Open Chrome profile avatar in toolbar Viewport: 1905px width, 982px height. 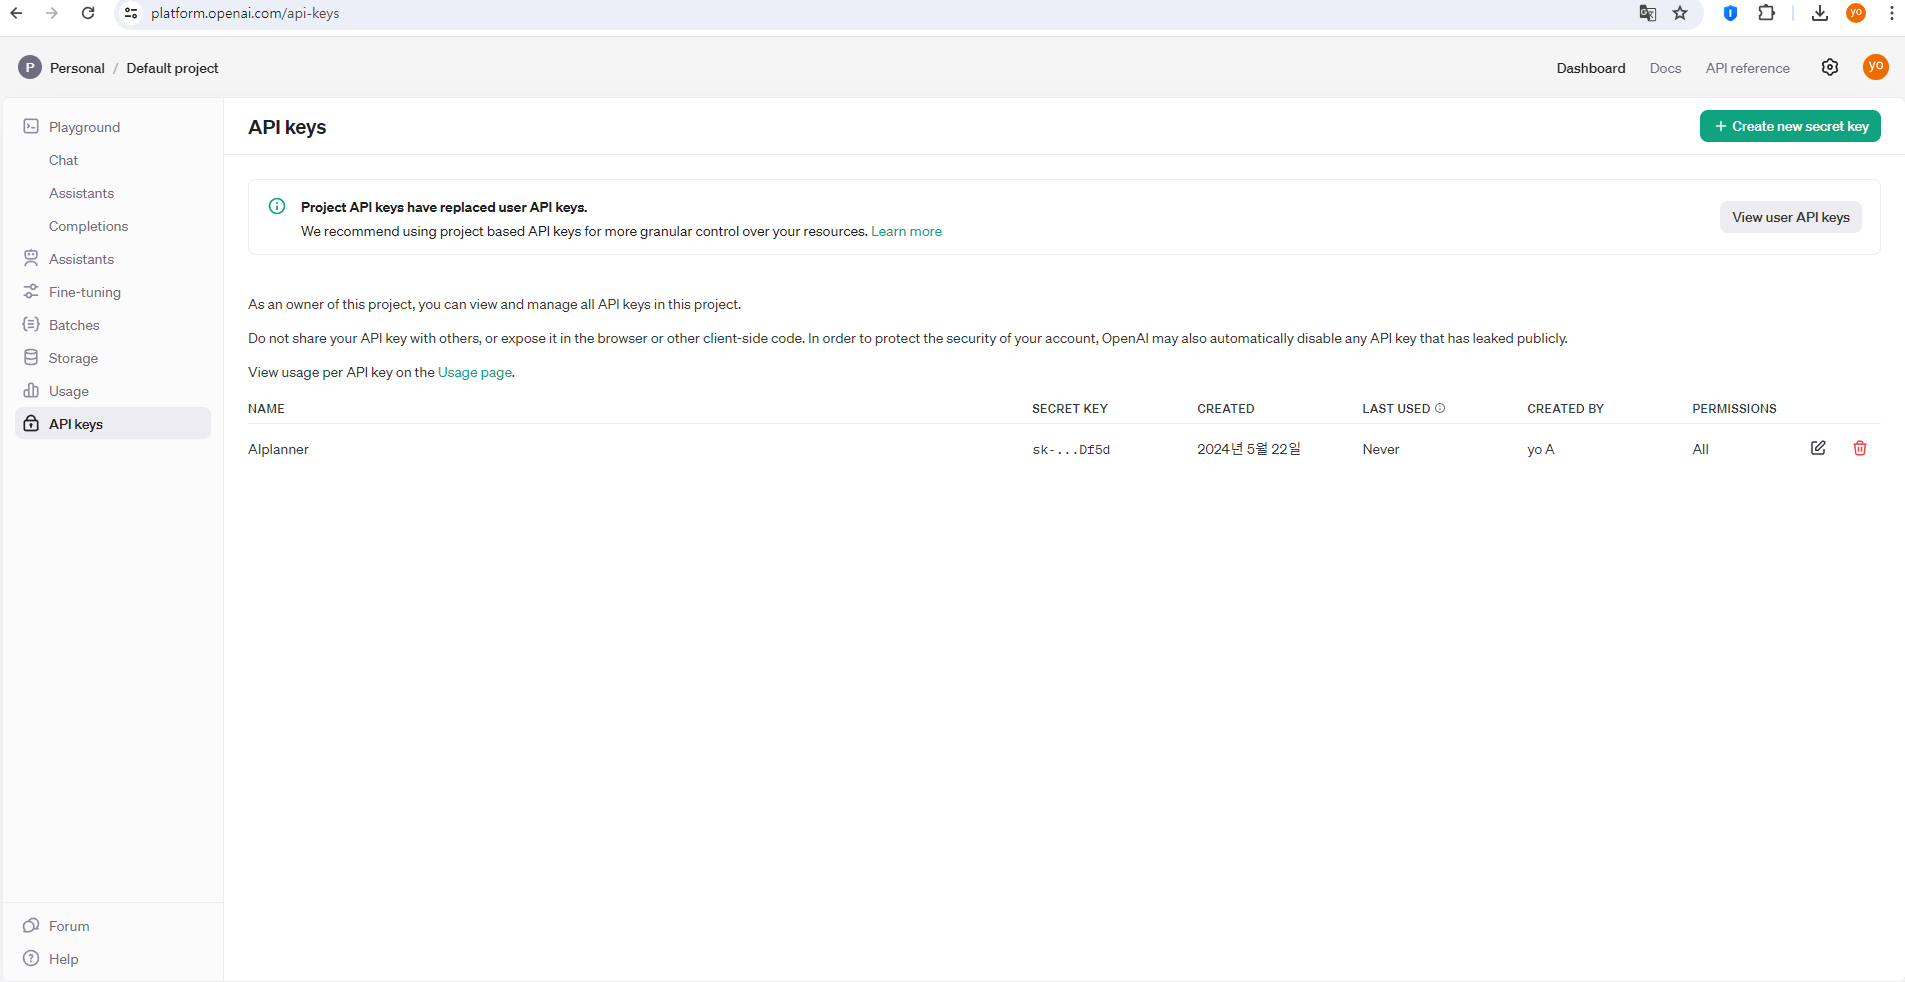click(1856, 13)
